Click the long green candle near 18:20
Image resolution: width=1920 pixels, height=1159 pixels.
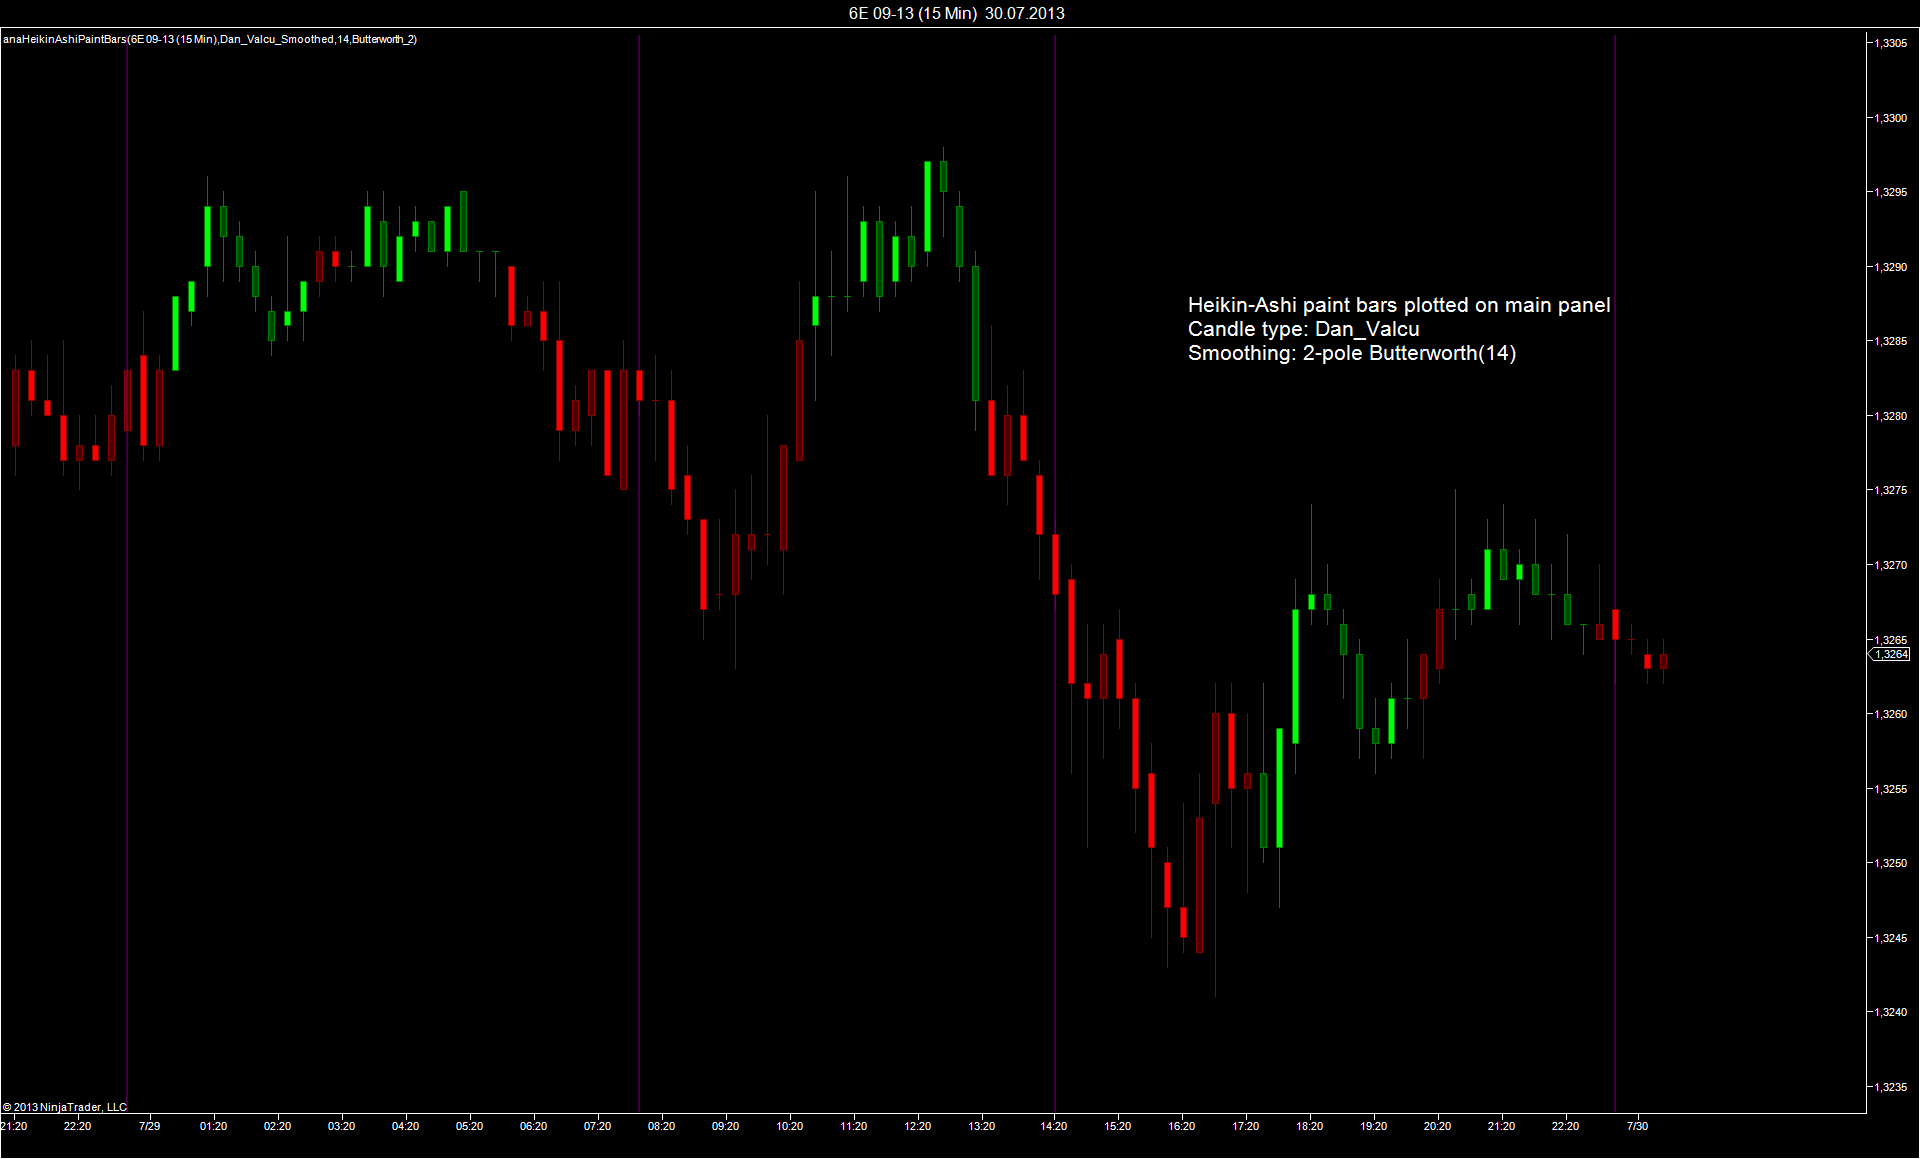[1295, 676]
